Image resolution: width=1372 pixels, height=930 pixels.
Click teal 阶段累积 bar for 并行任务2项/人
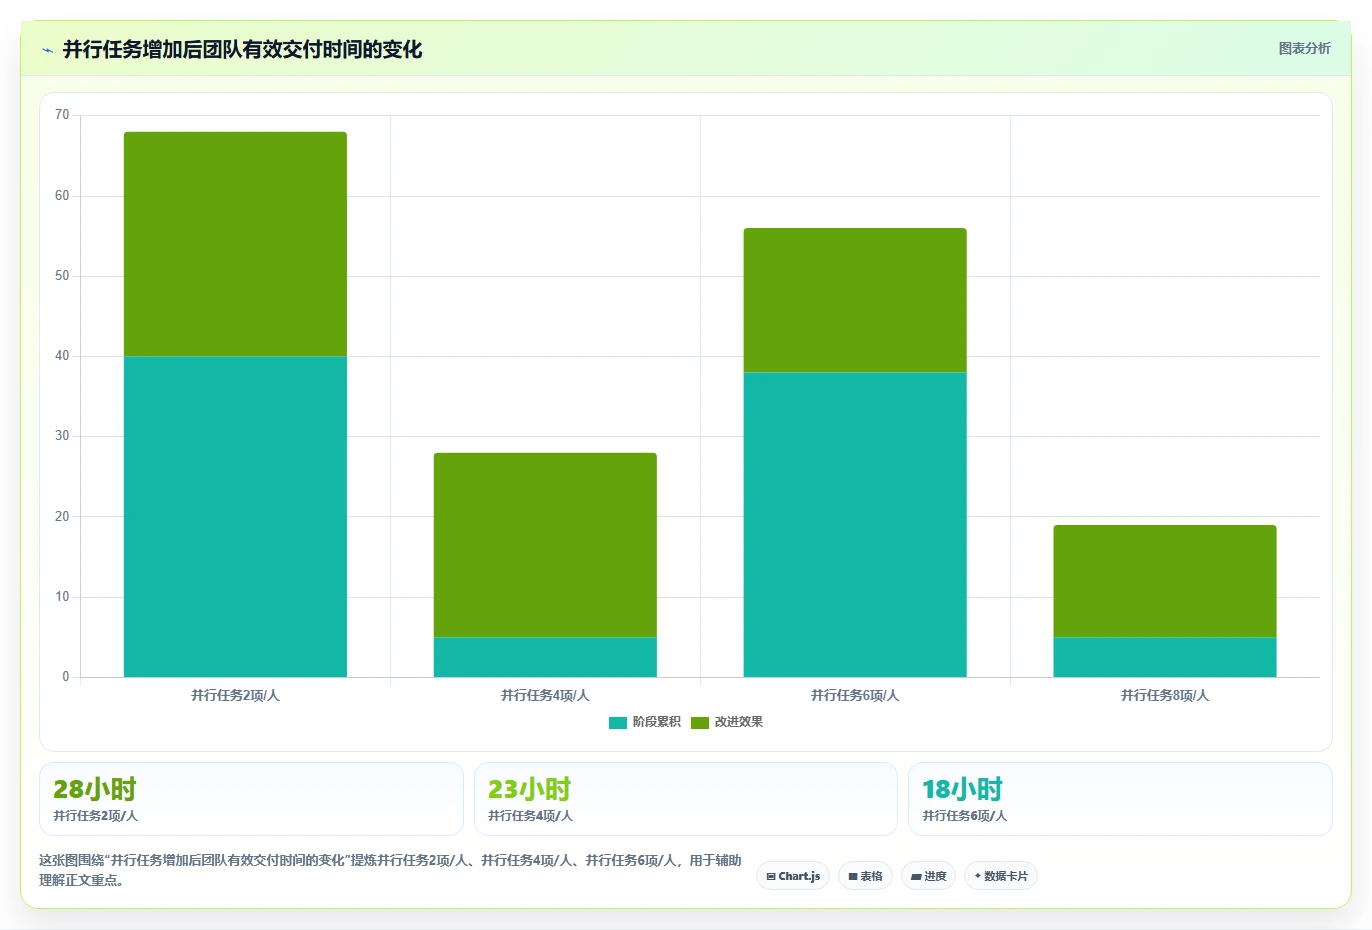click(x=235, y=516)
